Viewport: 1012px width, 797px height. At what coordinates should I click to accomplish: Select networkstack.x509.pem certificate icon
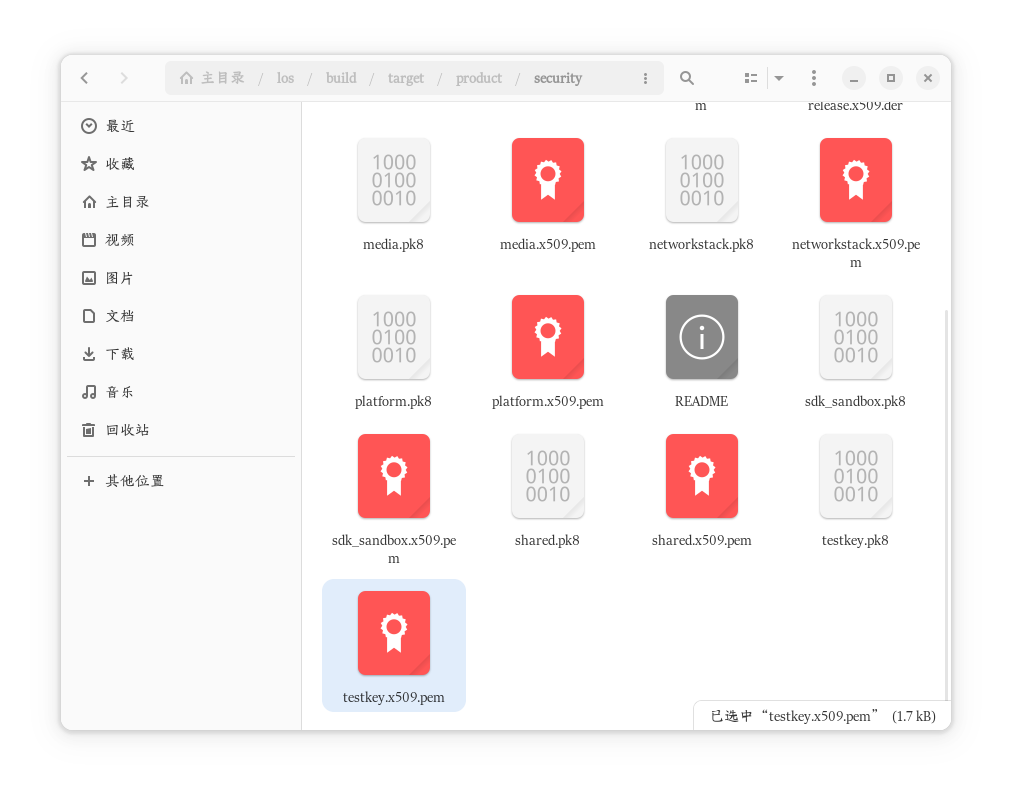pyautogui.click(x=856, y=180)
